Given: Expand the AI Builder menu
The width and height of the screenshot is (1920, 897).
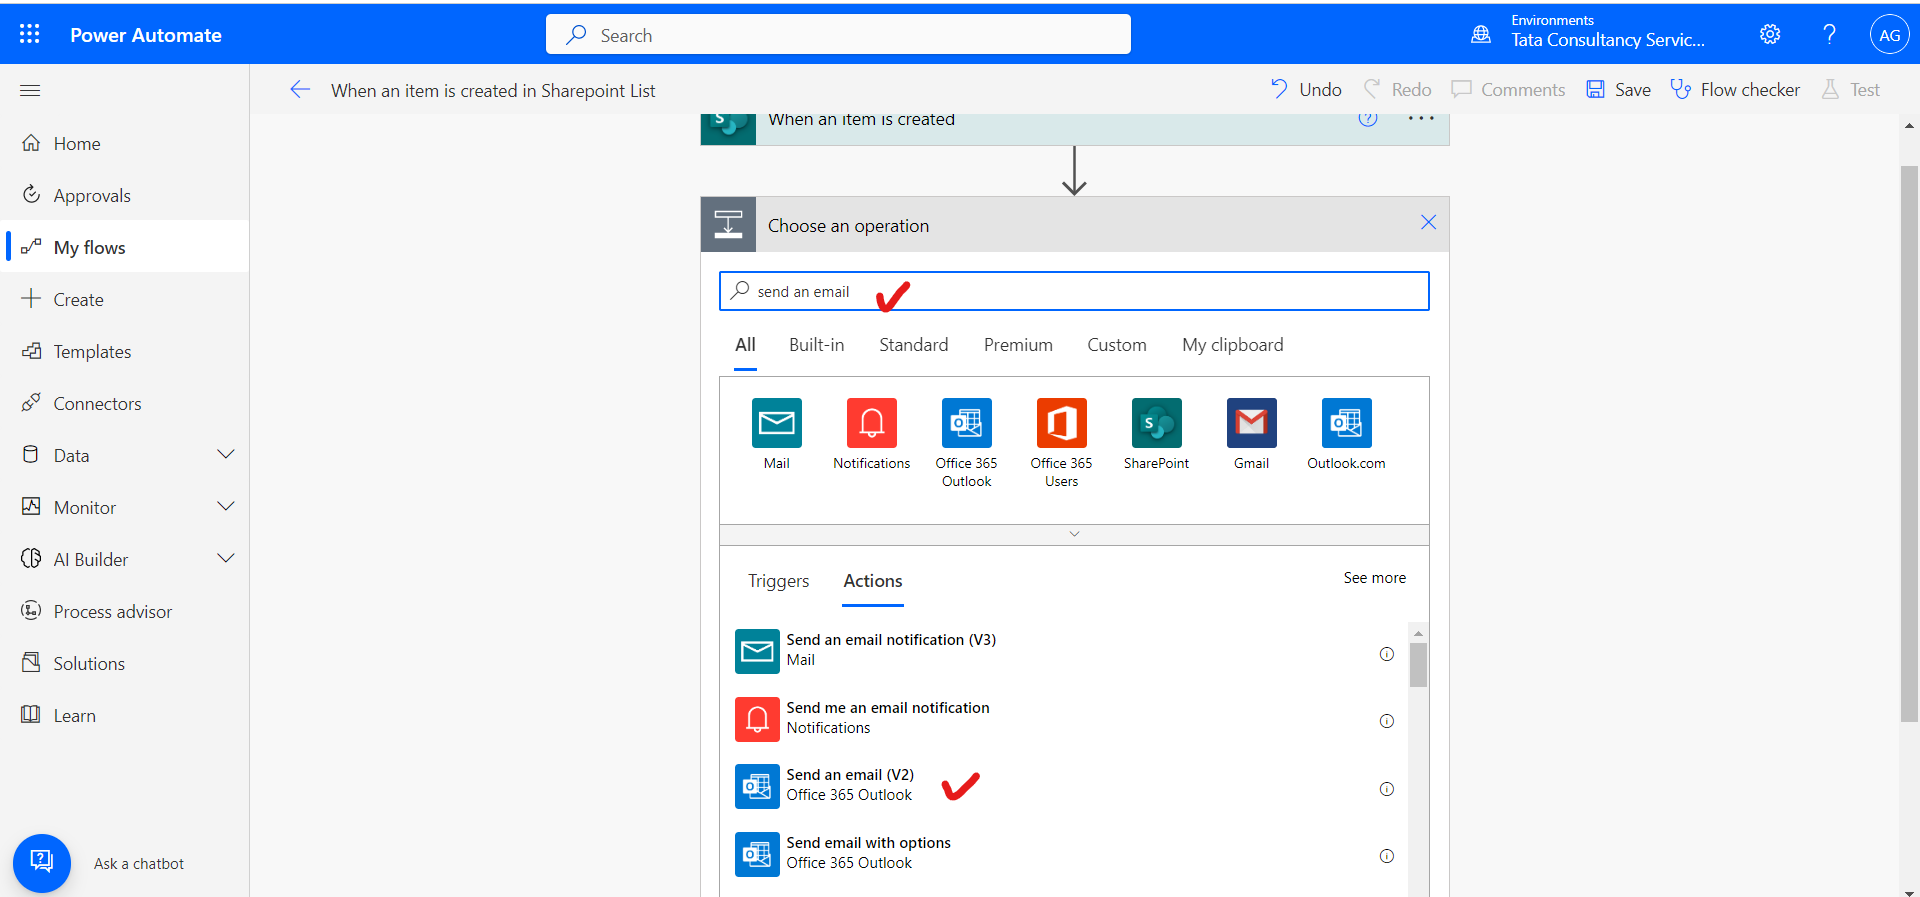Looking at the screenshot, I should [226, 559].
